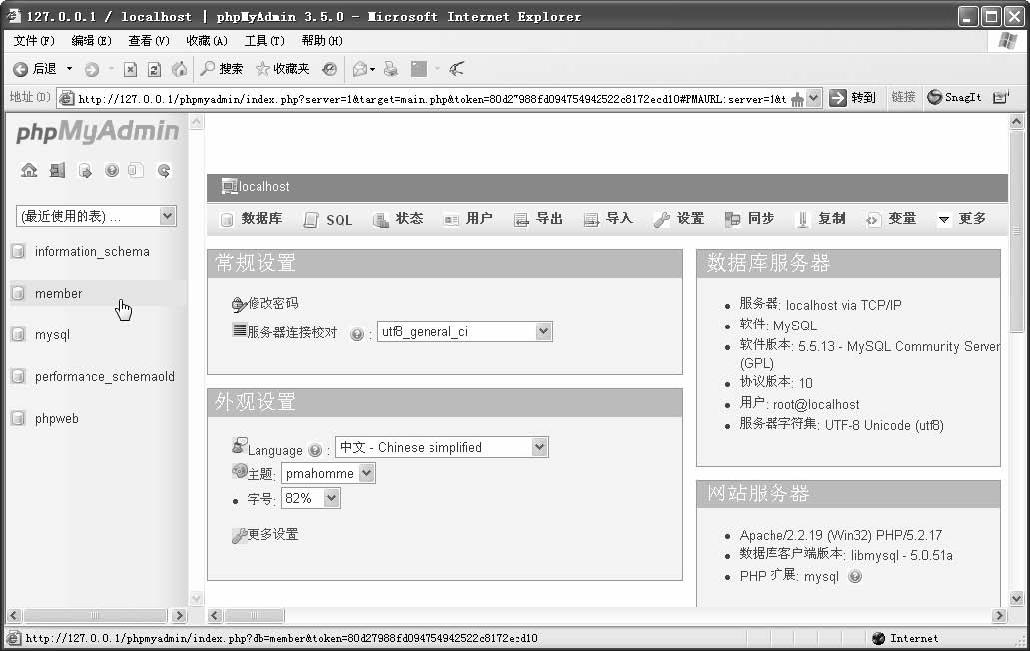Click the main frame vertical scrollbar down arrow

coord(1016,598)
